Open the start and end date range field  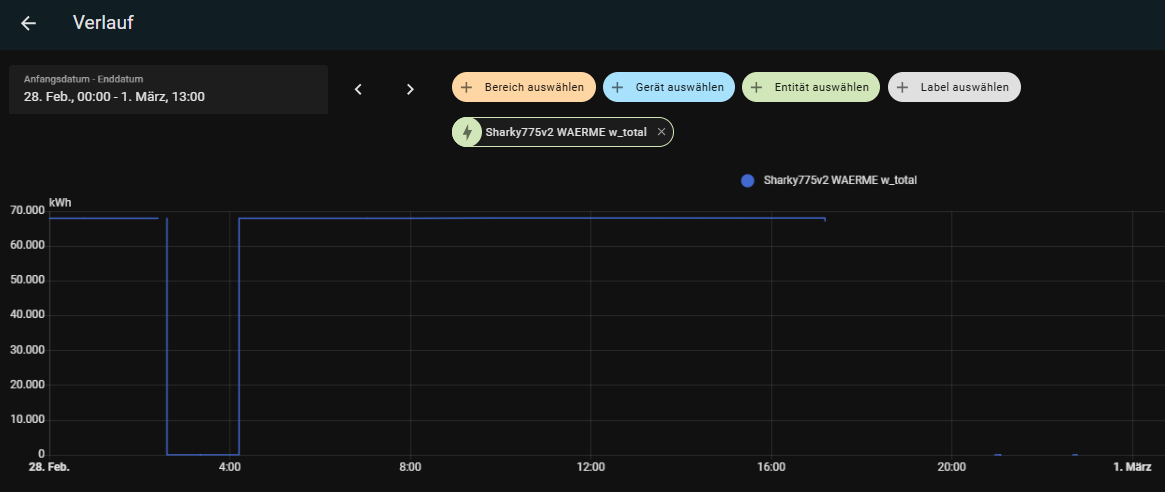coord(169,89)
